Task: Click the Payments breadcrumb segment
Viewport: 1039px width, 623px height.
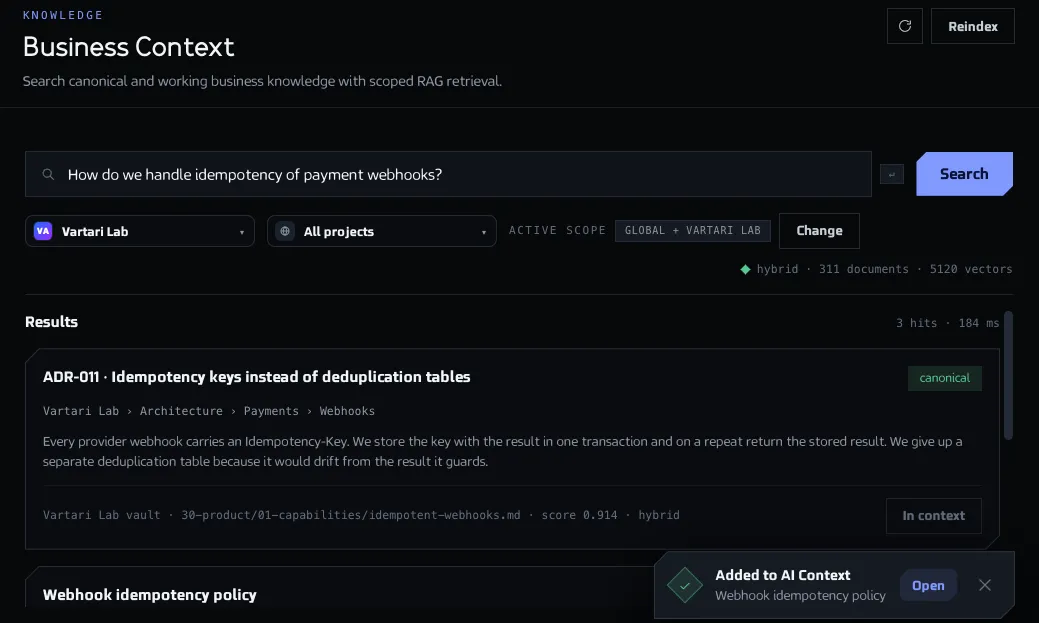Action: [x=271, y=411]
